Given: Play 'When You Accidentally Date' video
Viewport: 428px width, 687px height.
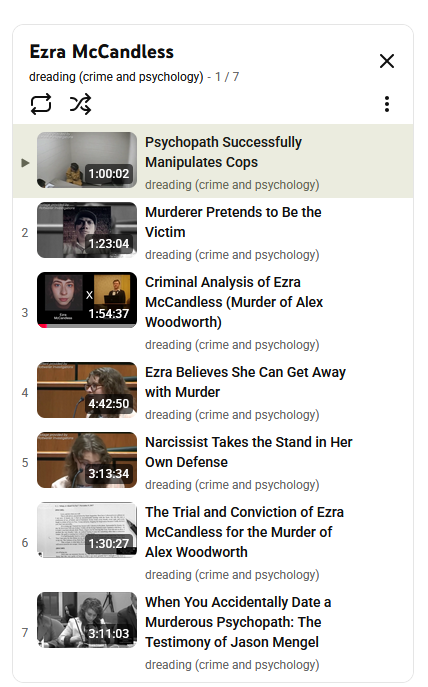Looking at the screenshot, I should (238, 622).
